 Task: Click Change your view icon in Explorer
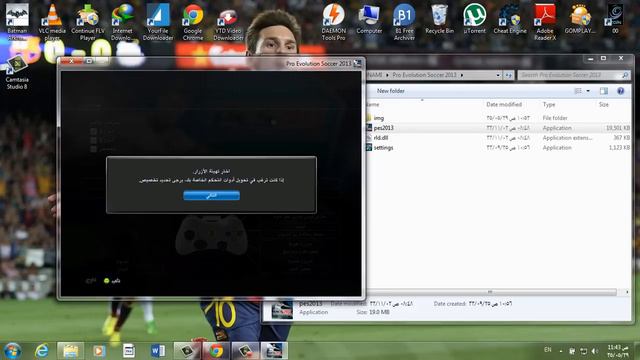[x=578, y=91]
